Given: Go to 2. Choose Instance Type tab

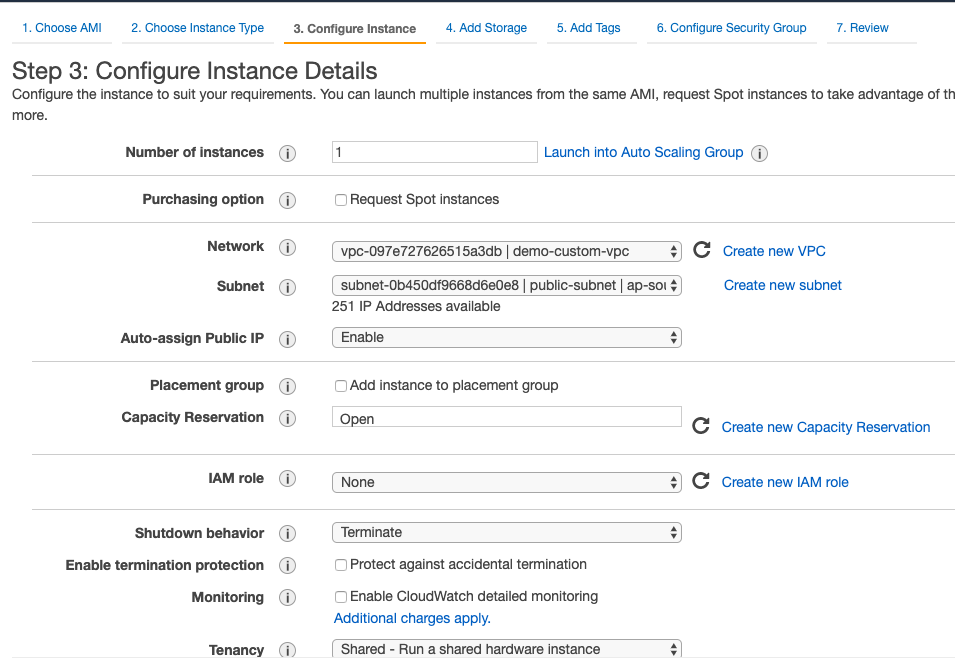Looking at the screenshot, I should [x=197, y=28].
